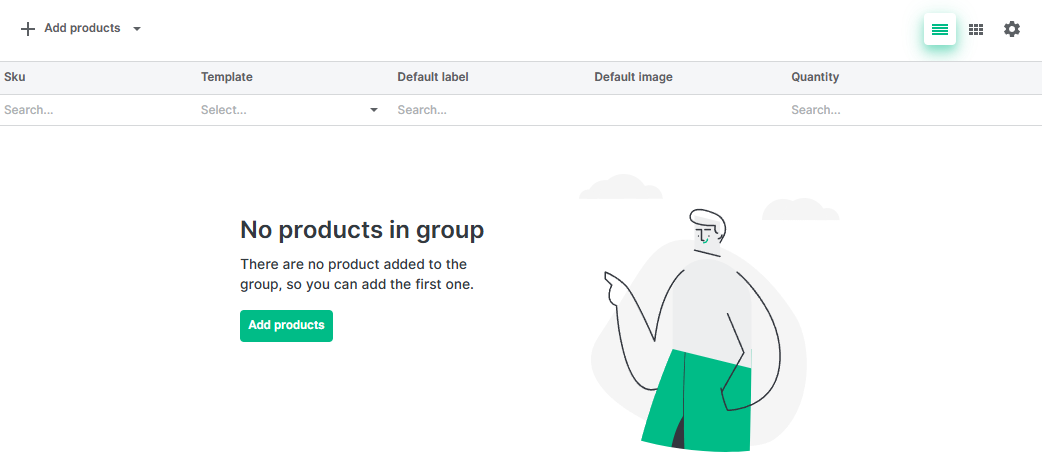Click the empty group description text
1042x476 pixels.
click(356, 274)
